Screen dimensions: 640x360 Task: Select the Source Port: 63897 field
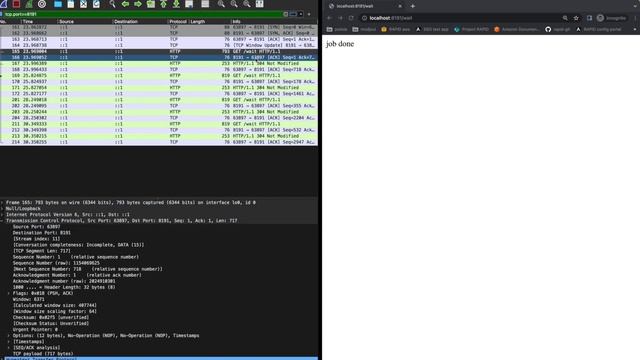tap(36, 227)
